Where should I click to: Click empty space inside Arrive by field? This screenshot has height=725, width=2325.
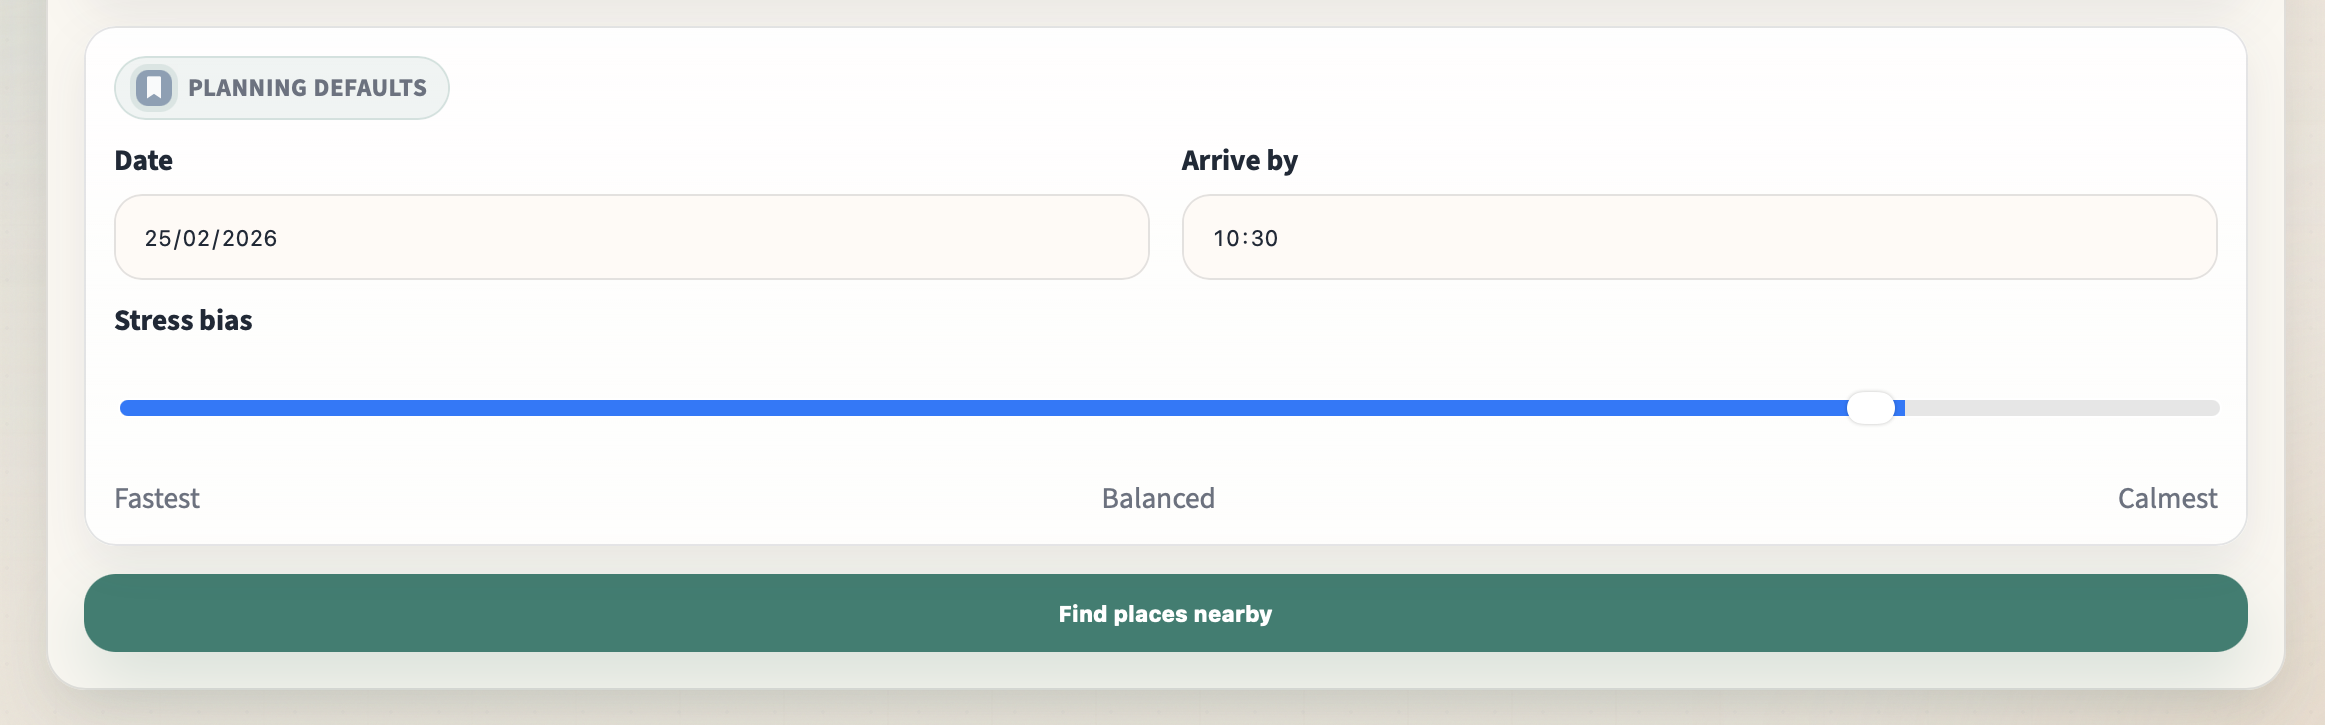[1750, 238]
